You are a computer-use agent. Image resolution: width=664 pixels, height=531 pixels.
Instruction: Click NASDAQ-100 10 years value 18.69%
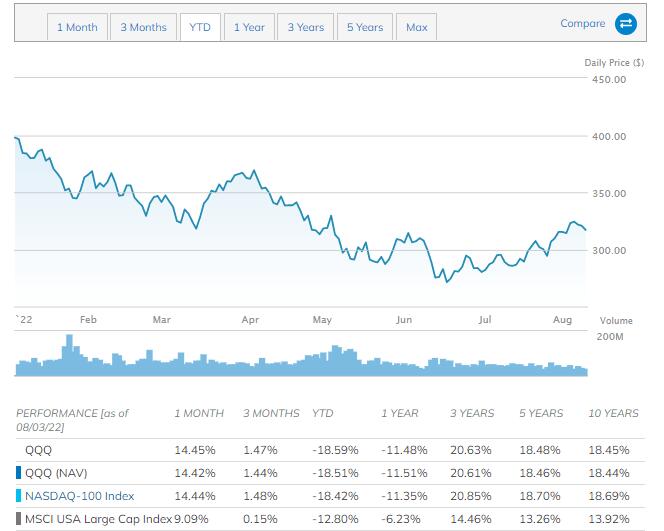(x=609, y=496)
